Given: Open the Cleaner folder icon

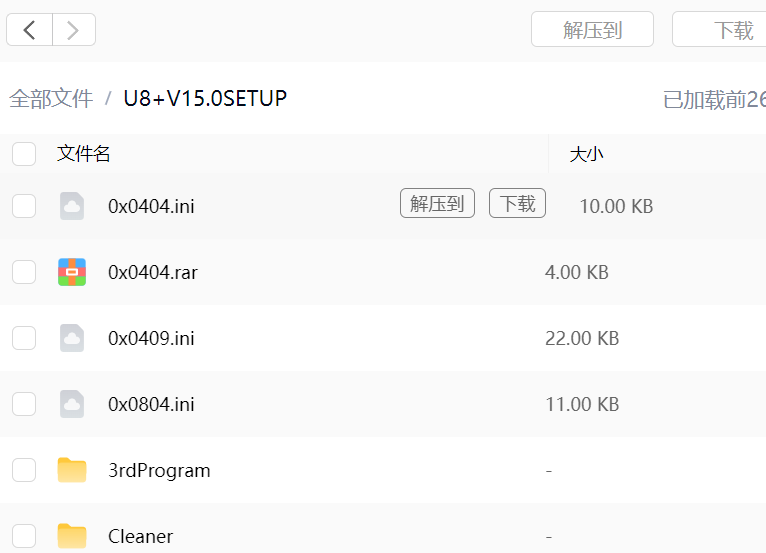Looking at the screenshot, I should [x=72, y=536].
